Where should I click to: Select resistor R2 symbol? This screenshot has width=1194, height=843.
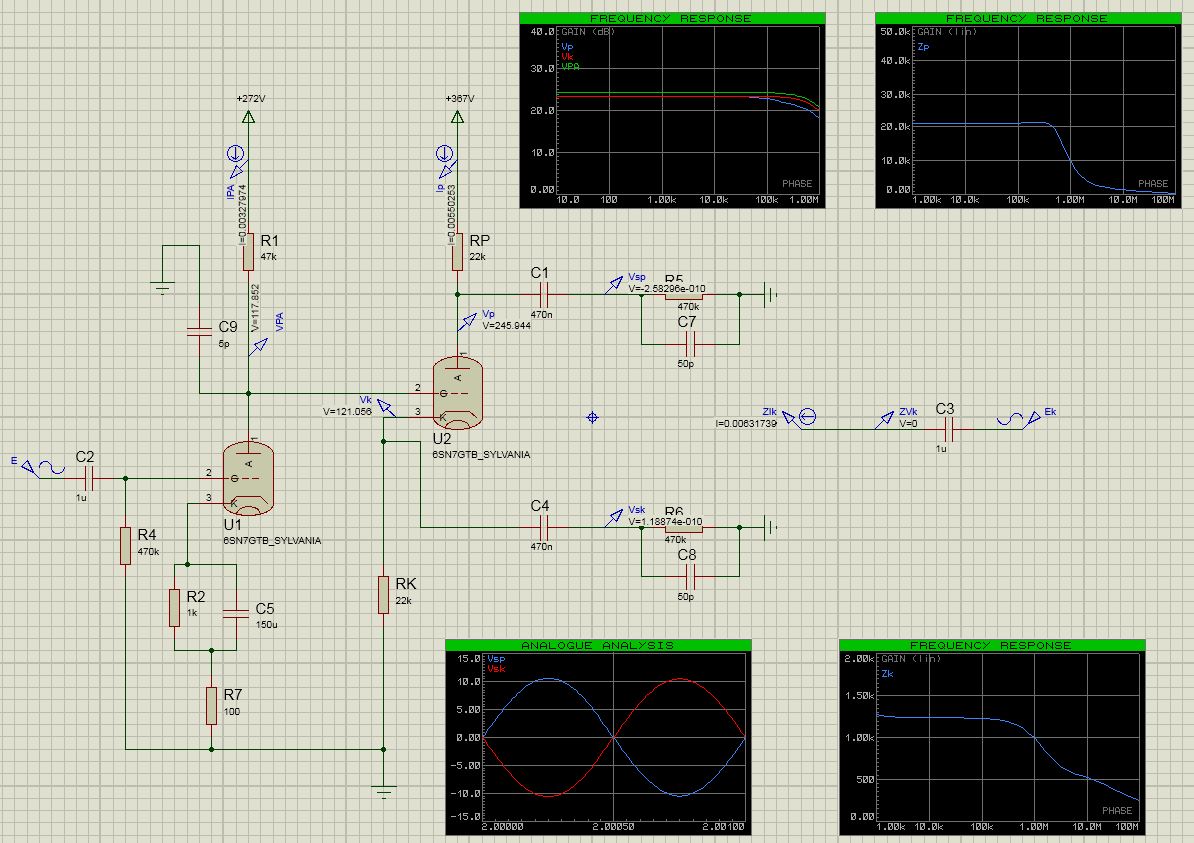[174, 608]
